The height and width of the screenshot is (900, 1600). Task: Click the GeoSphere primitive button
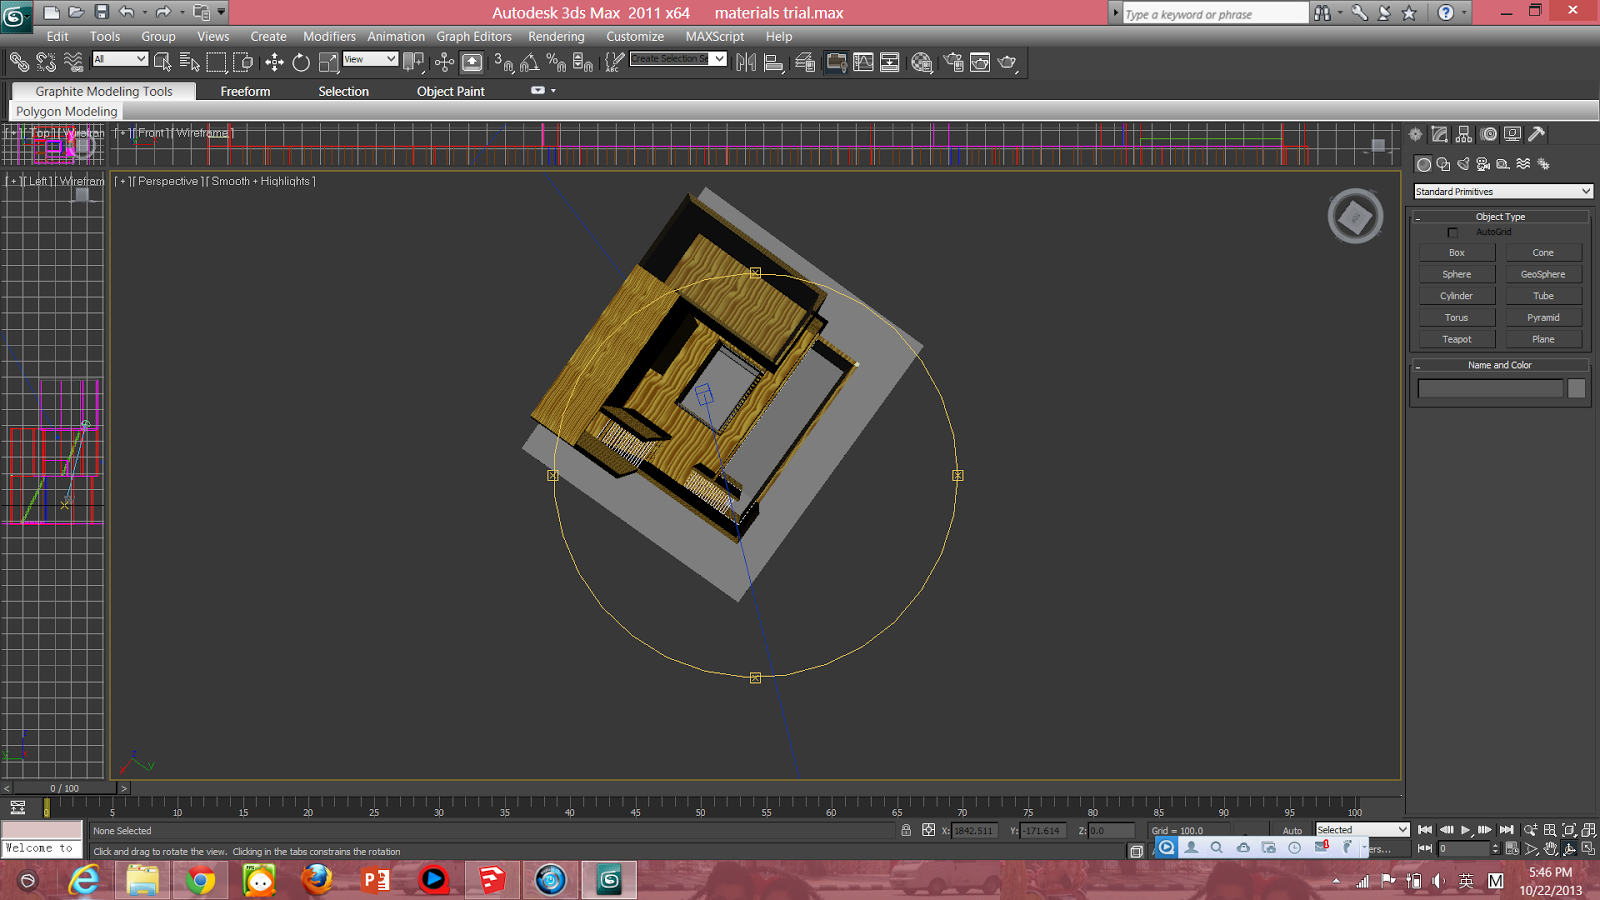pyautogui.click(x=1543, y=274)
